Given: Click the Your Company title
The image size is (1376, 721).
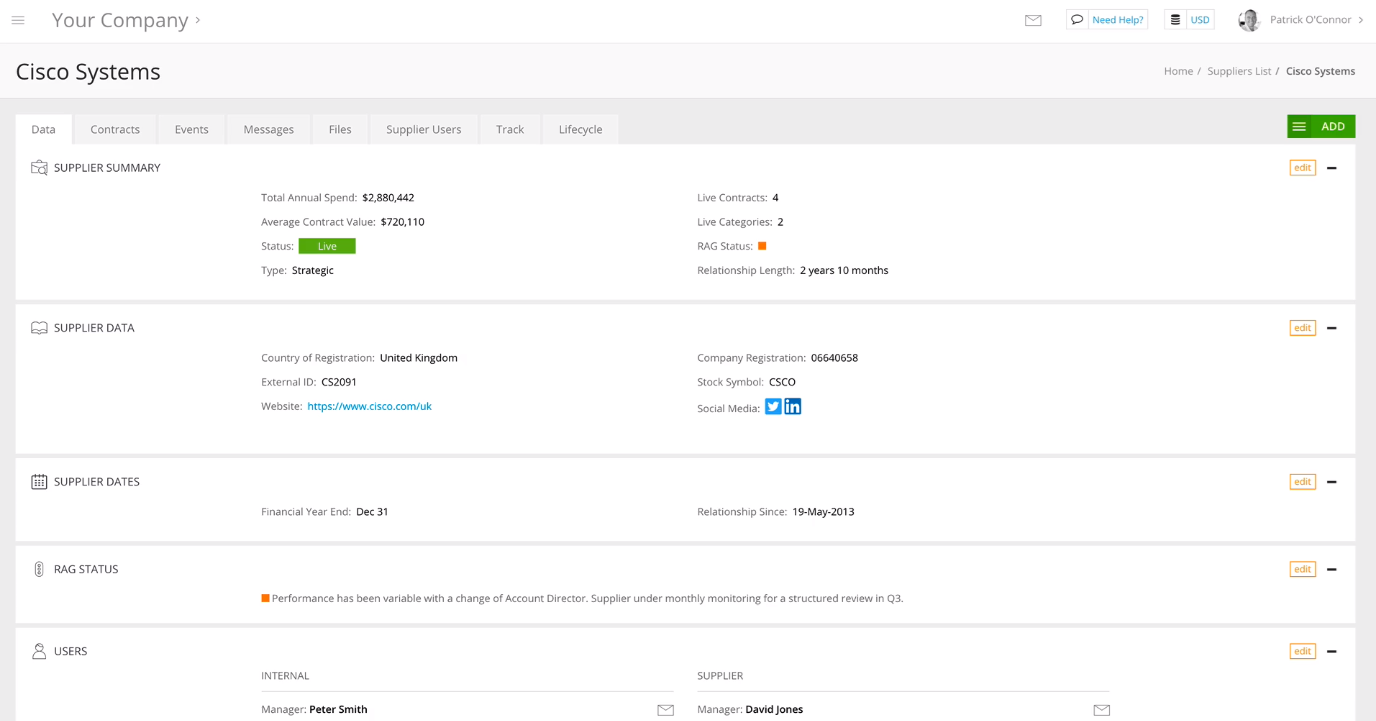Looking at the screenshot, I should click(120, 20).
